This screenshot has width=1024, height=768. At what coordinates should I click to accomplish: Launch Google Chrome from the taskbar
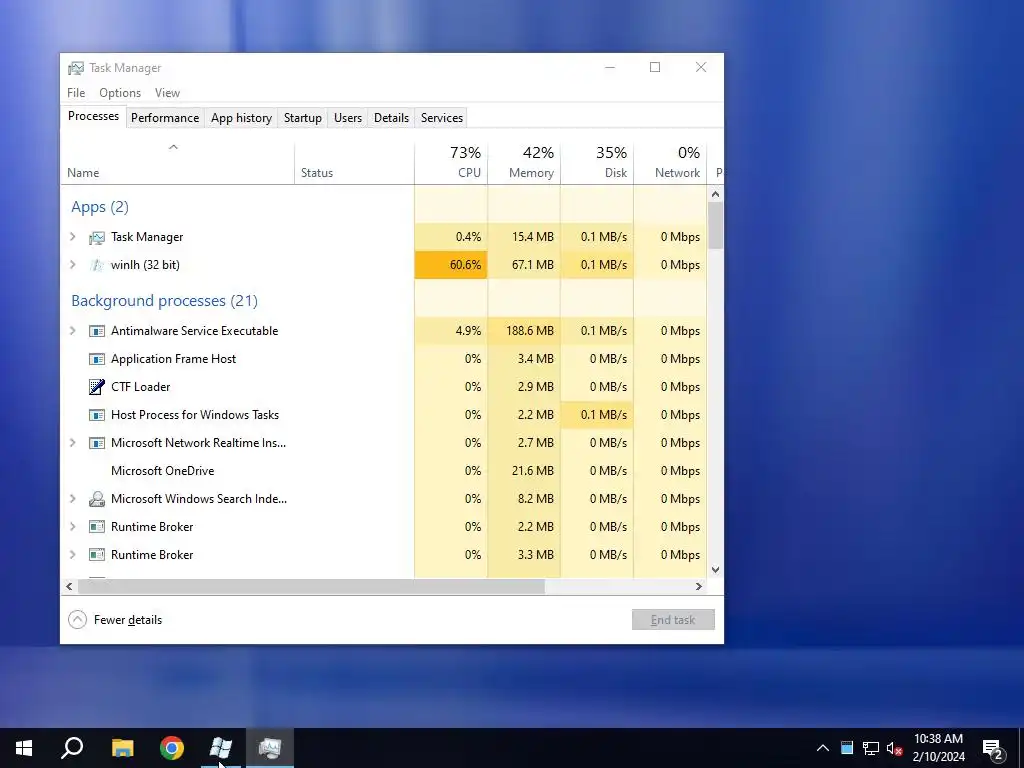tap(172, 748)
